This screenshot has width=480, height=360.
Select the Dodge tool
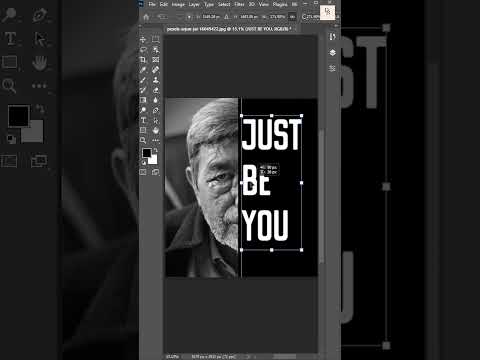coord(143,110)
